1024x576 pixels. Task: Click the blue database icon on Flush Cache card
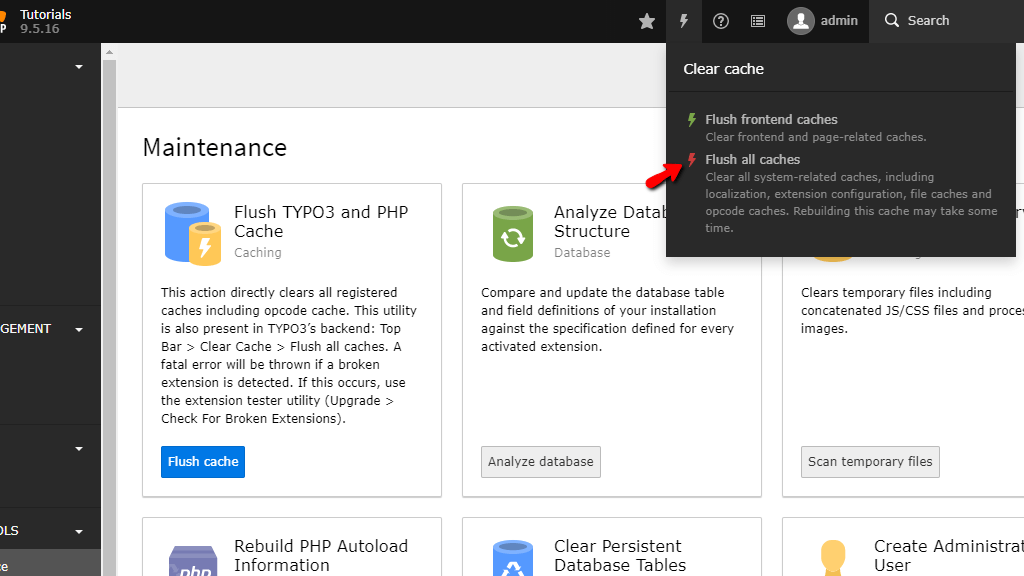click(192, 232)
